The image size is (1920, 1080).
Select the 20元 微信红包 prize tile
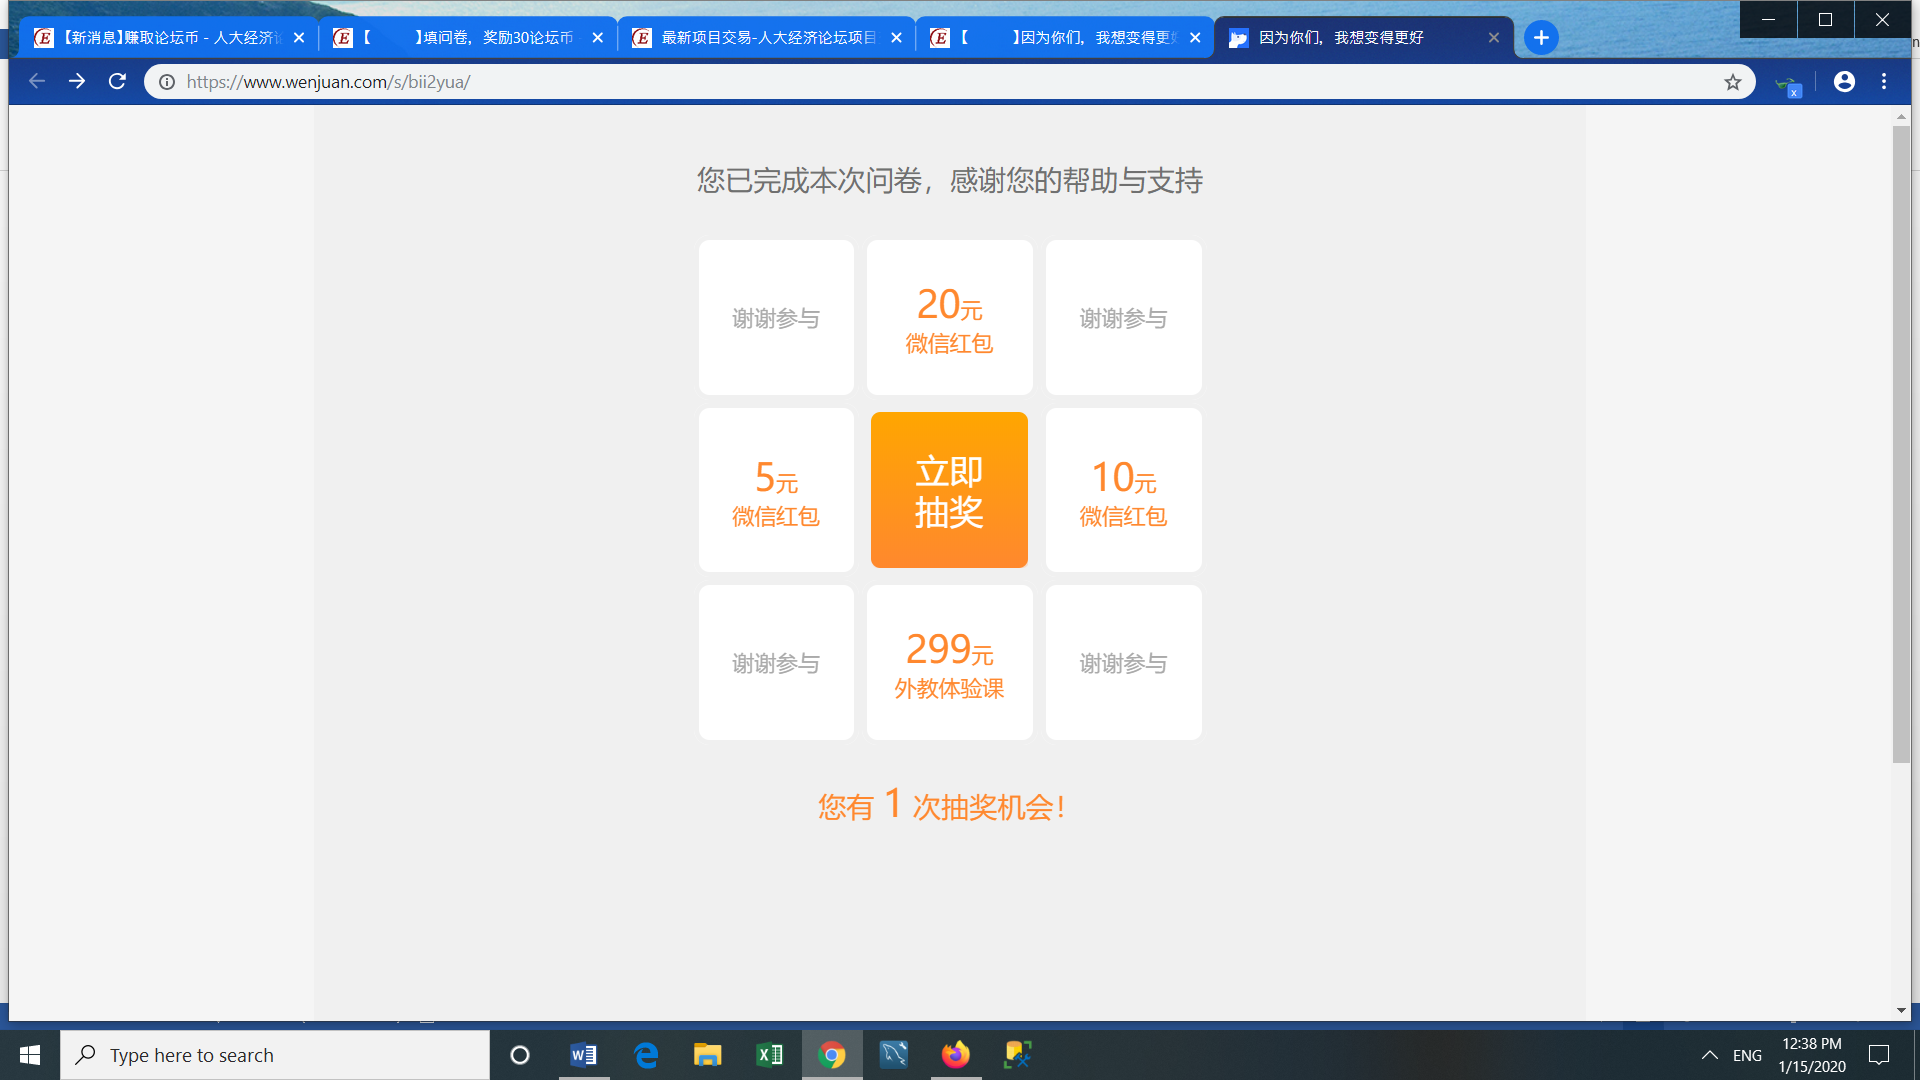click(x=949, y=318)
